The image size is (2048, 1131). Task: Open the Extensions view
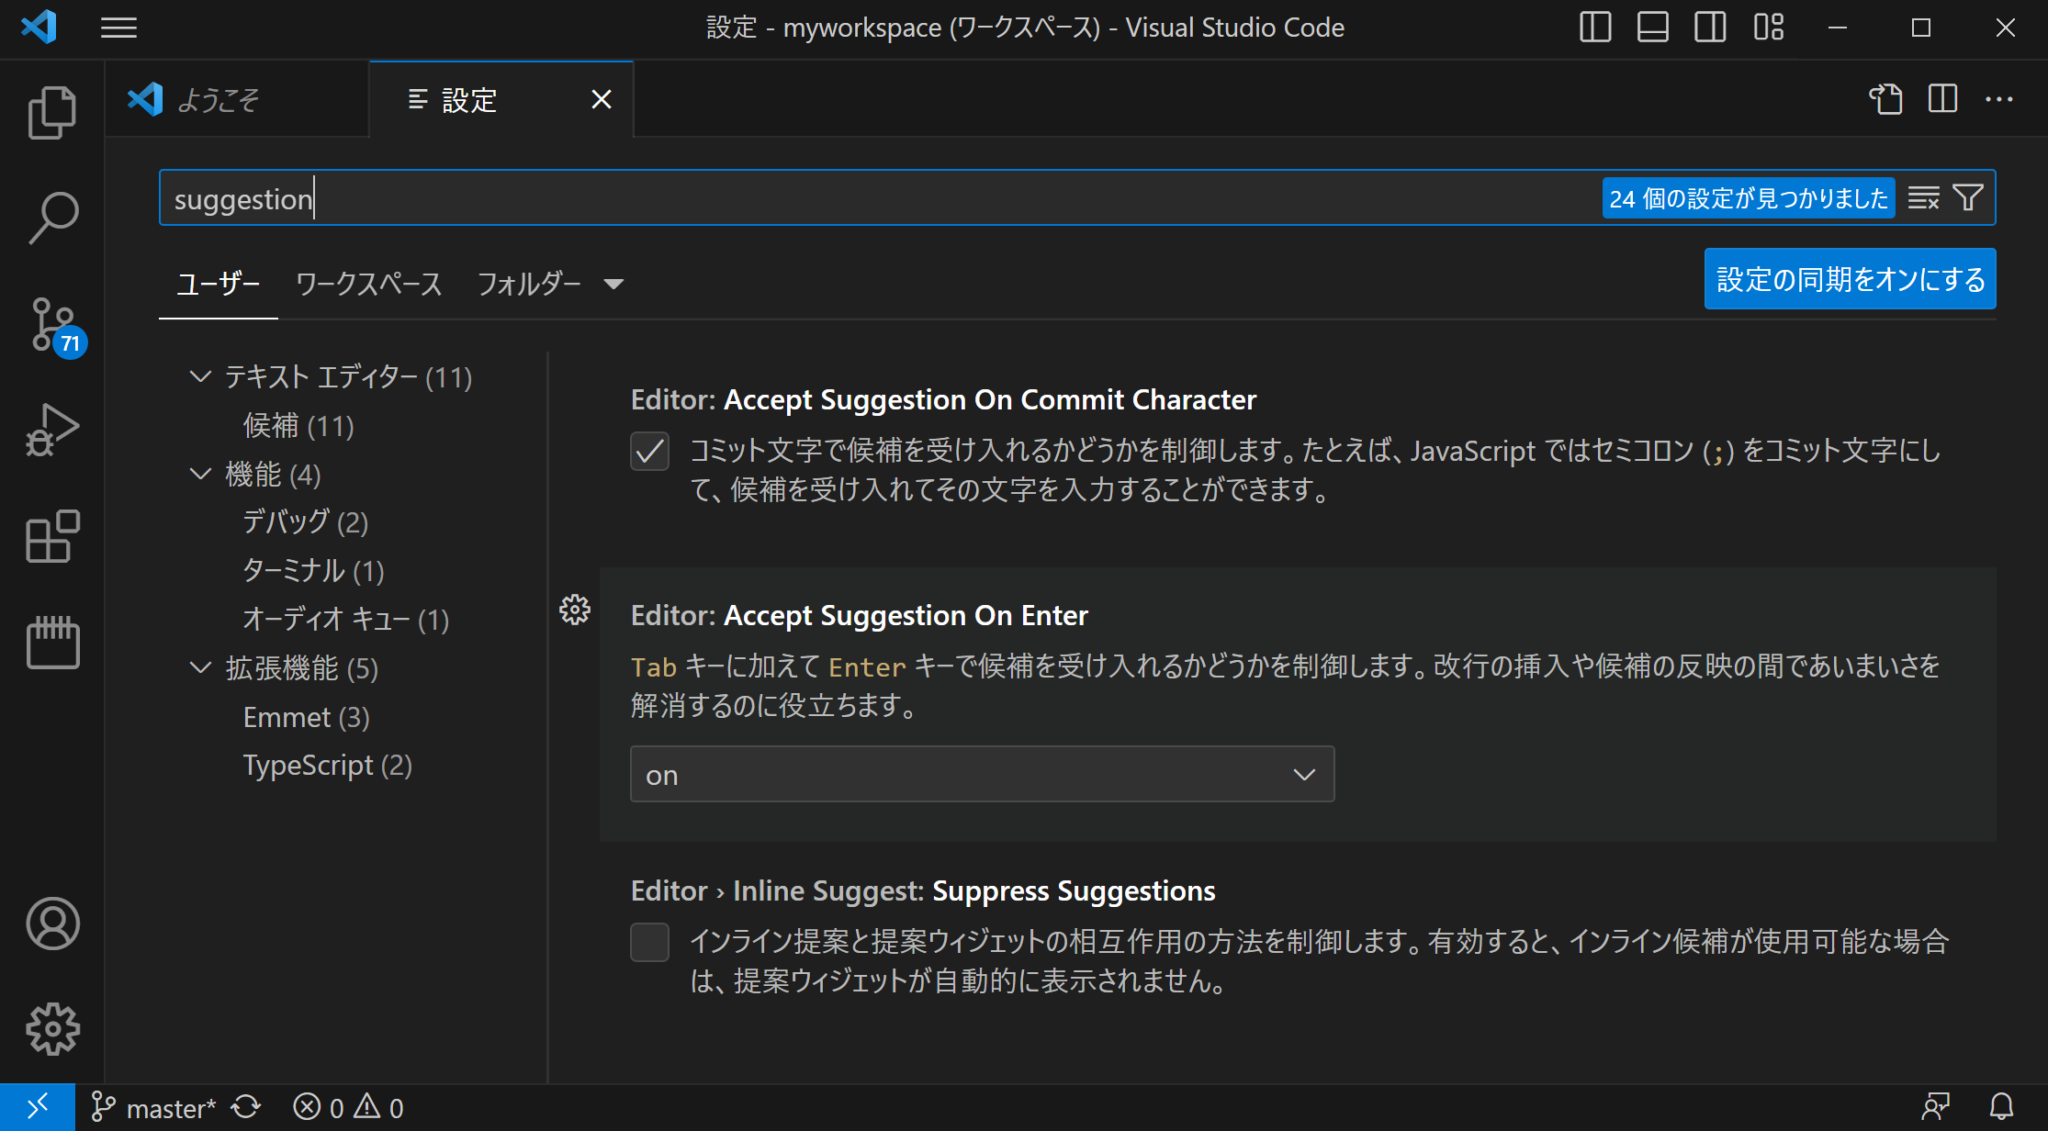(53, 537)
